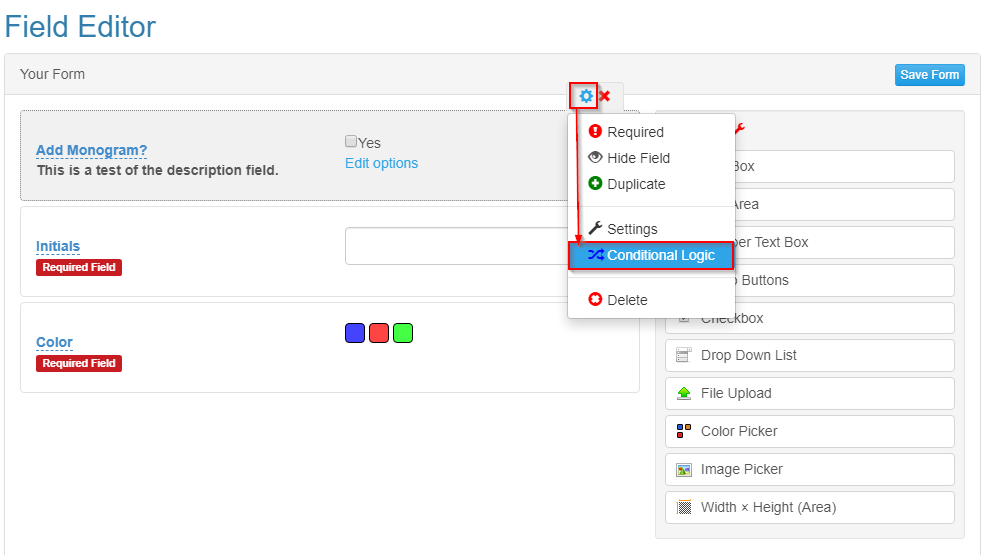985x555 pixels.
Task: Pick the blue color swatch
Action: point(355,333)
